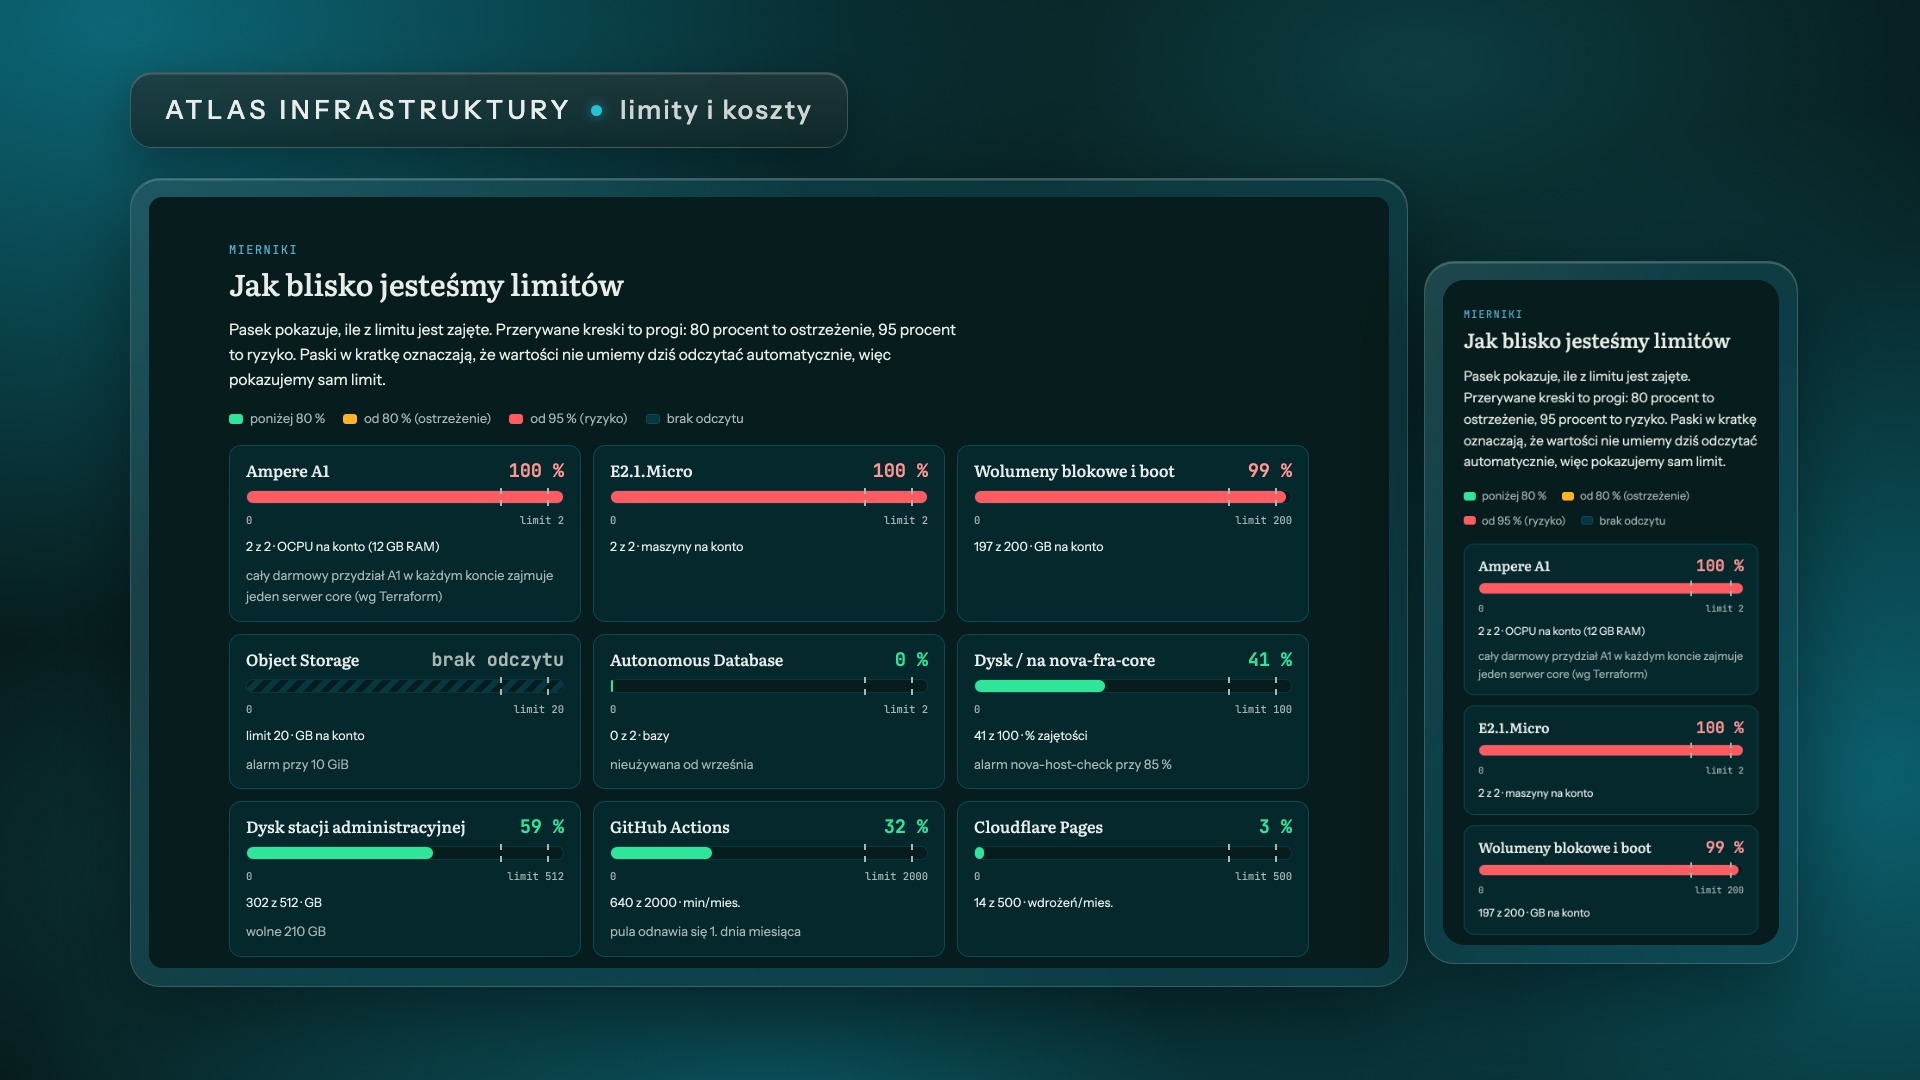Viewport: 1920px width, 1080px height.
Task: Click the '100 %' value on the wide panel's E2.1.Micro card
Action: coord(900,471)
